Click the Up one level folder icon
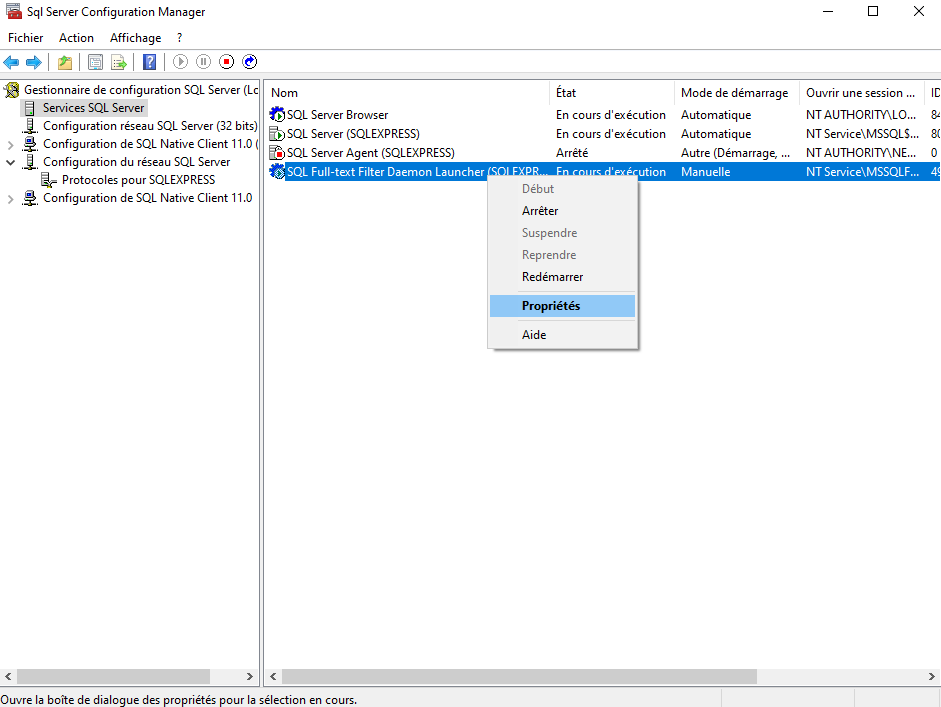Screen dimensions: 941x707 [x=65, y=62]
